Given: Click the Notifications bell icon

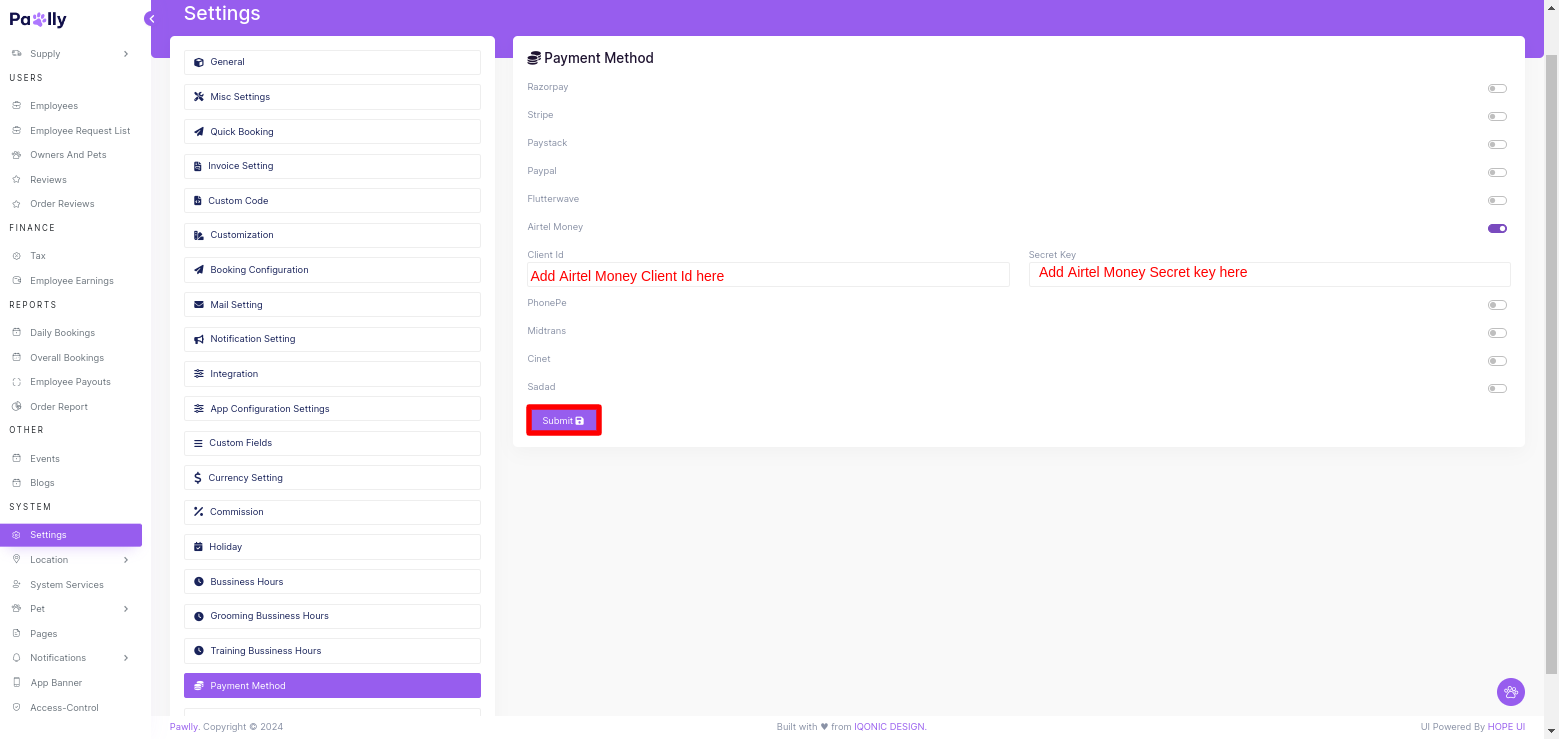Looking at the screenshot, I should point(16,658).
